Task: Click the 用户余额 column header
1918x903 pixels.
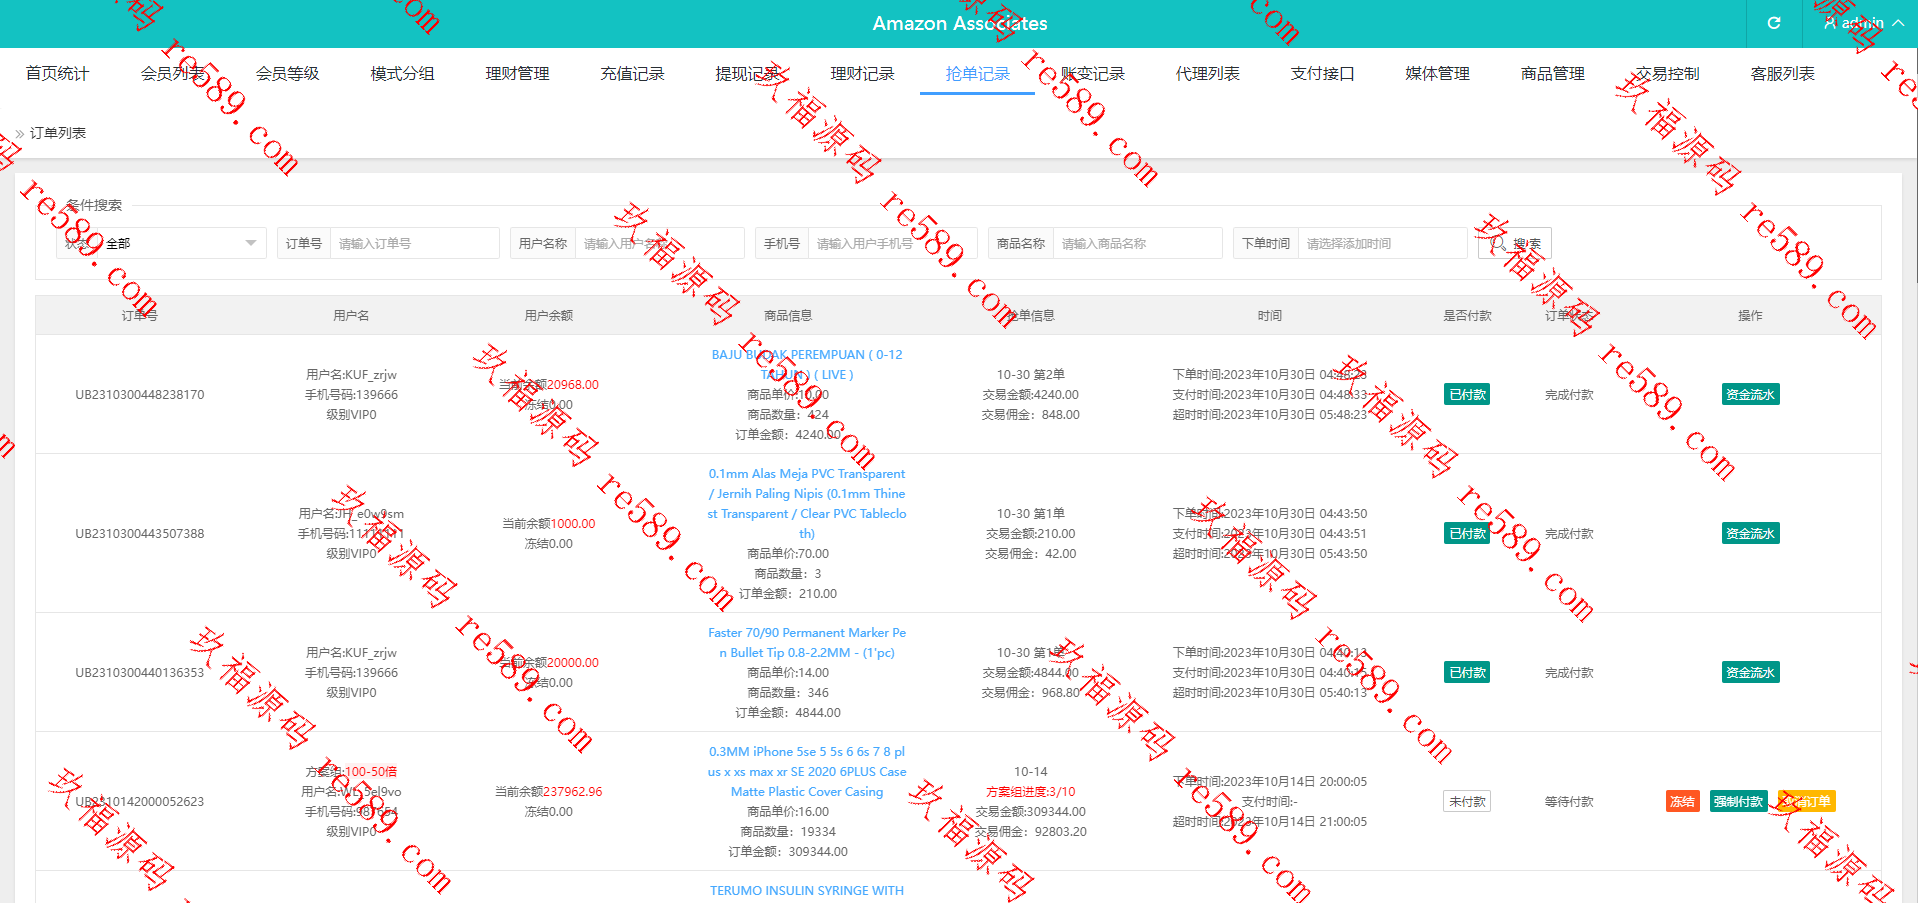Action: click(x=549, y=315)
